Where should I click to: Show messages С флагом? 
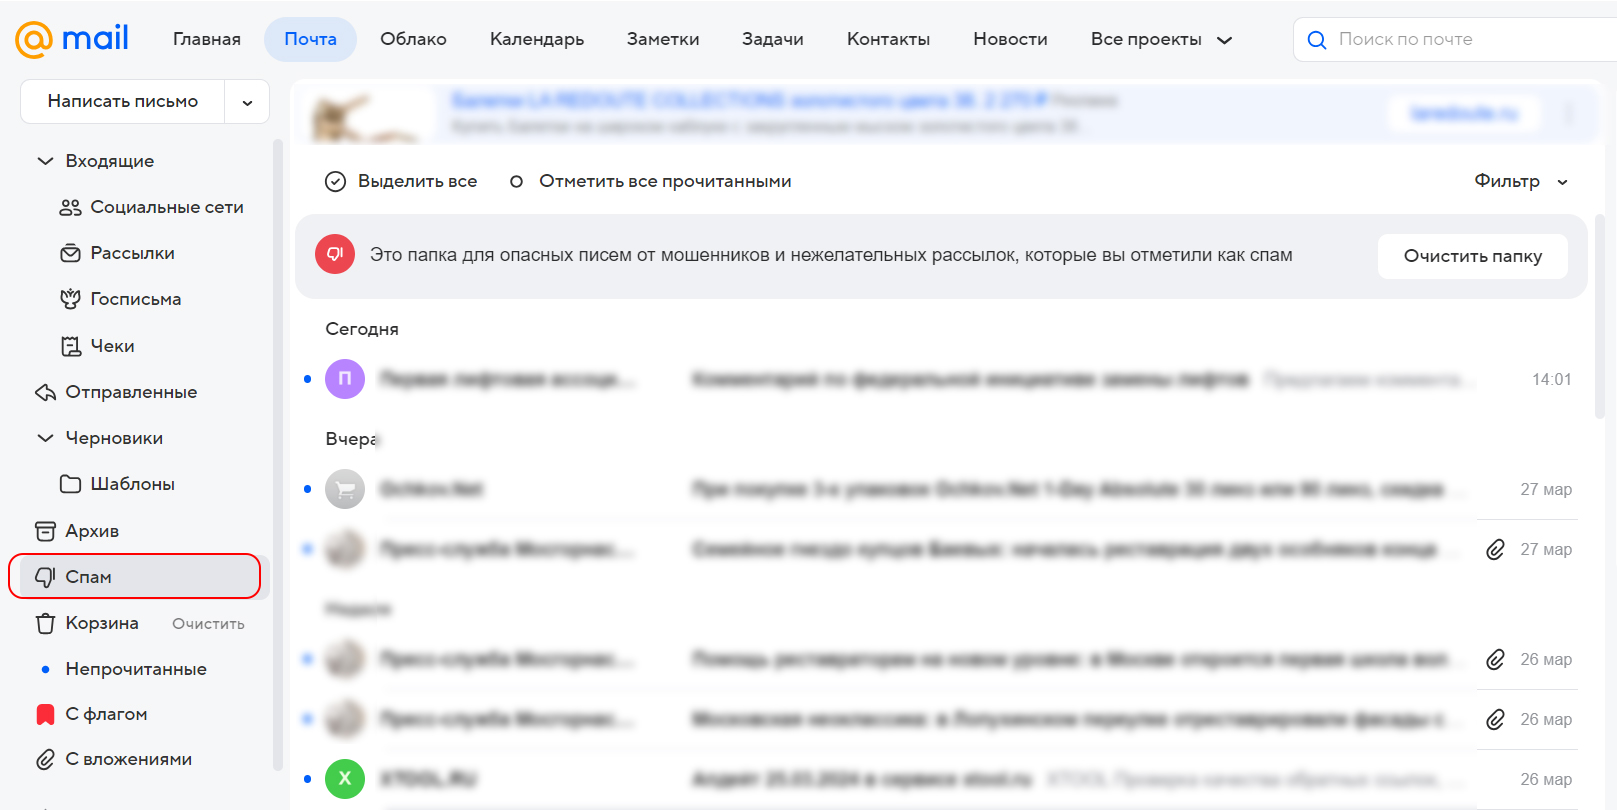(106, 714)
